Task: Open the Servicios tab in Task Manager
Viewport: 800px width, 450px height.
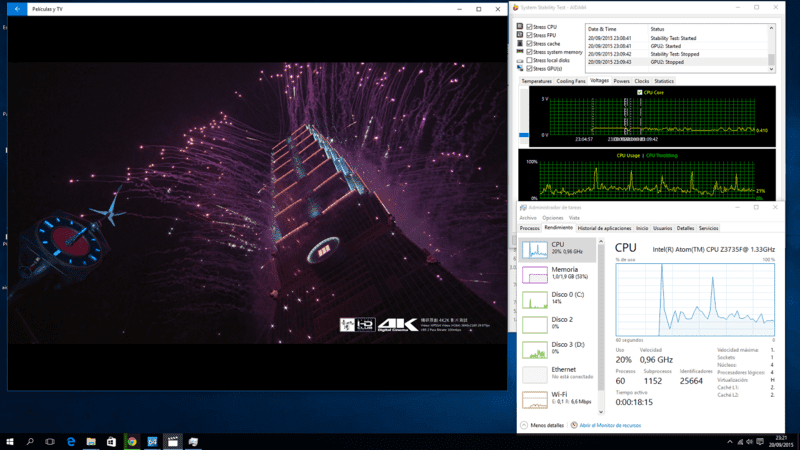Action: coord(708,229)
